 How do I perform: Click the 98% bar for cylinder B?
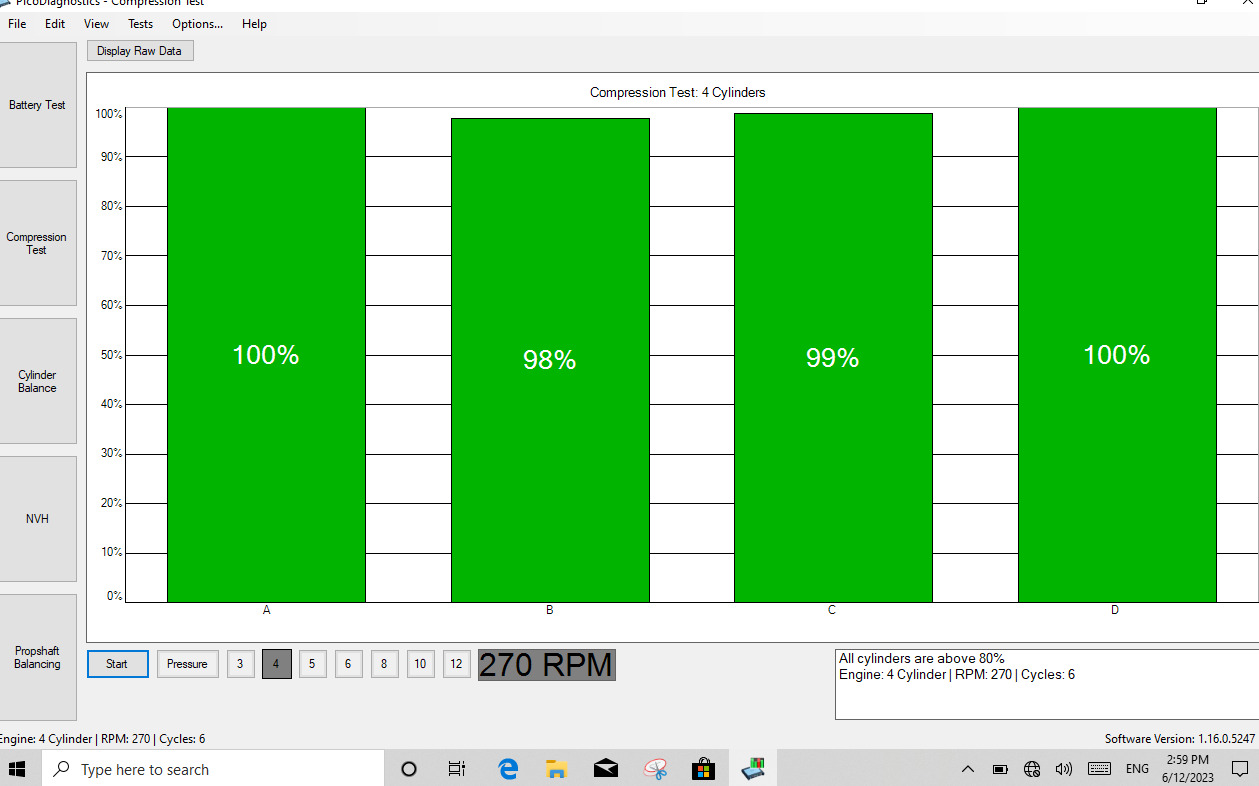[x=550, y=360]
